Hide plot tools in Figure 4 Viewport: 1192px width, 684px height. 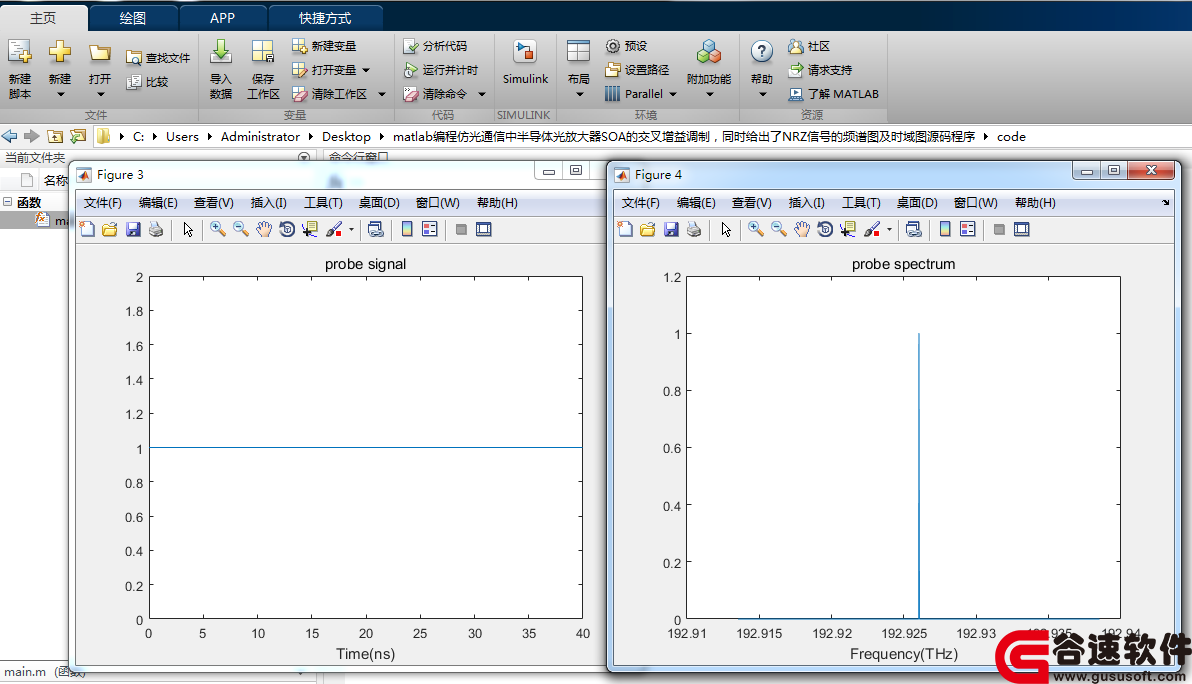click(x=999, y=230)
